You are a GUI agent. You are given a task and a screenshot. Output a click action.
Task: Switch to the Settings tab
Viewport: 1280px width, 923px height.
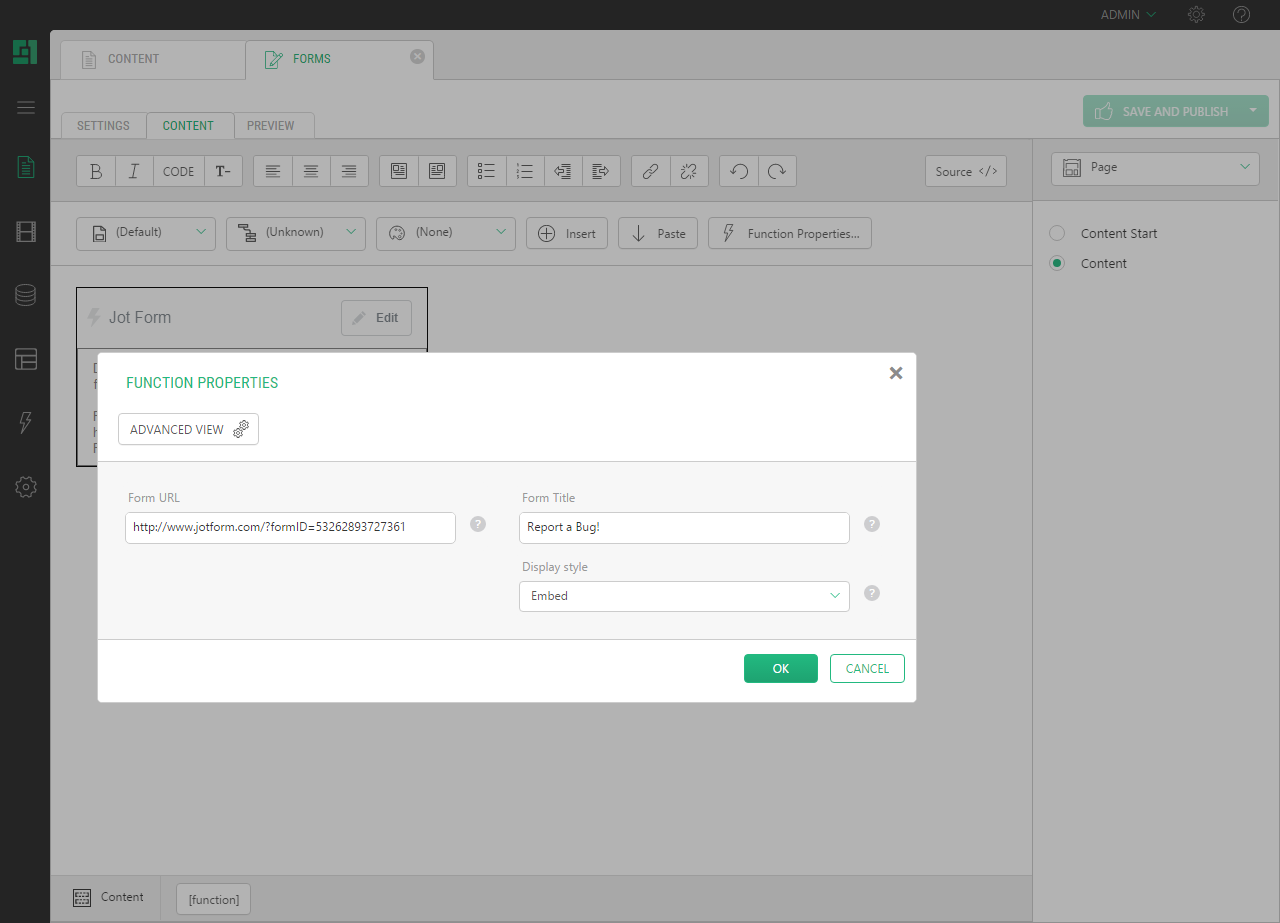pyautogui.click(x=103, y=126)
